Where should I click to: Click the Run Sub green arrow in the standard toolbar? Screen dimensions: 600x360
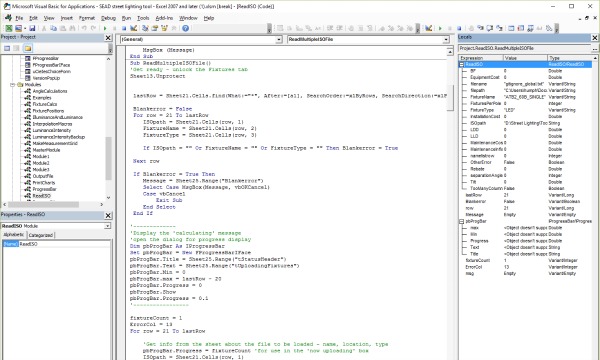(105, 28)
